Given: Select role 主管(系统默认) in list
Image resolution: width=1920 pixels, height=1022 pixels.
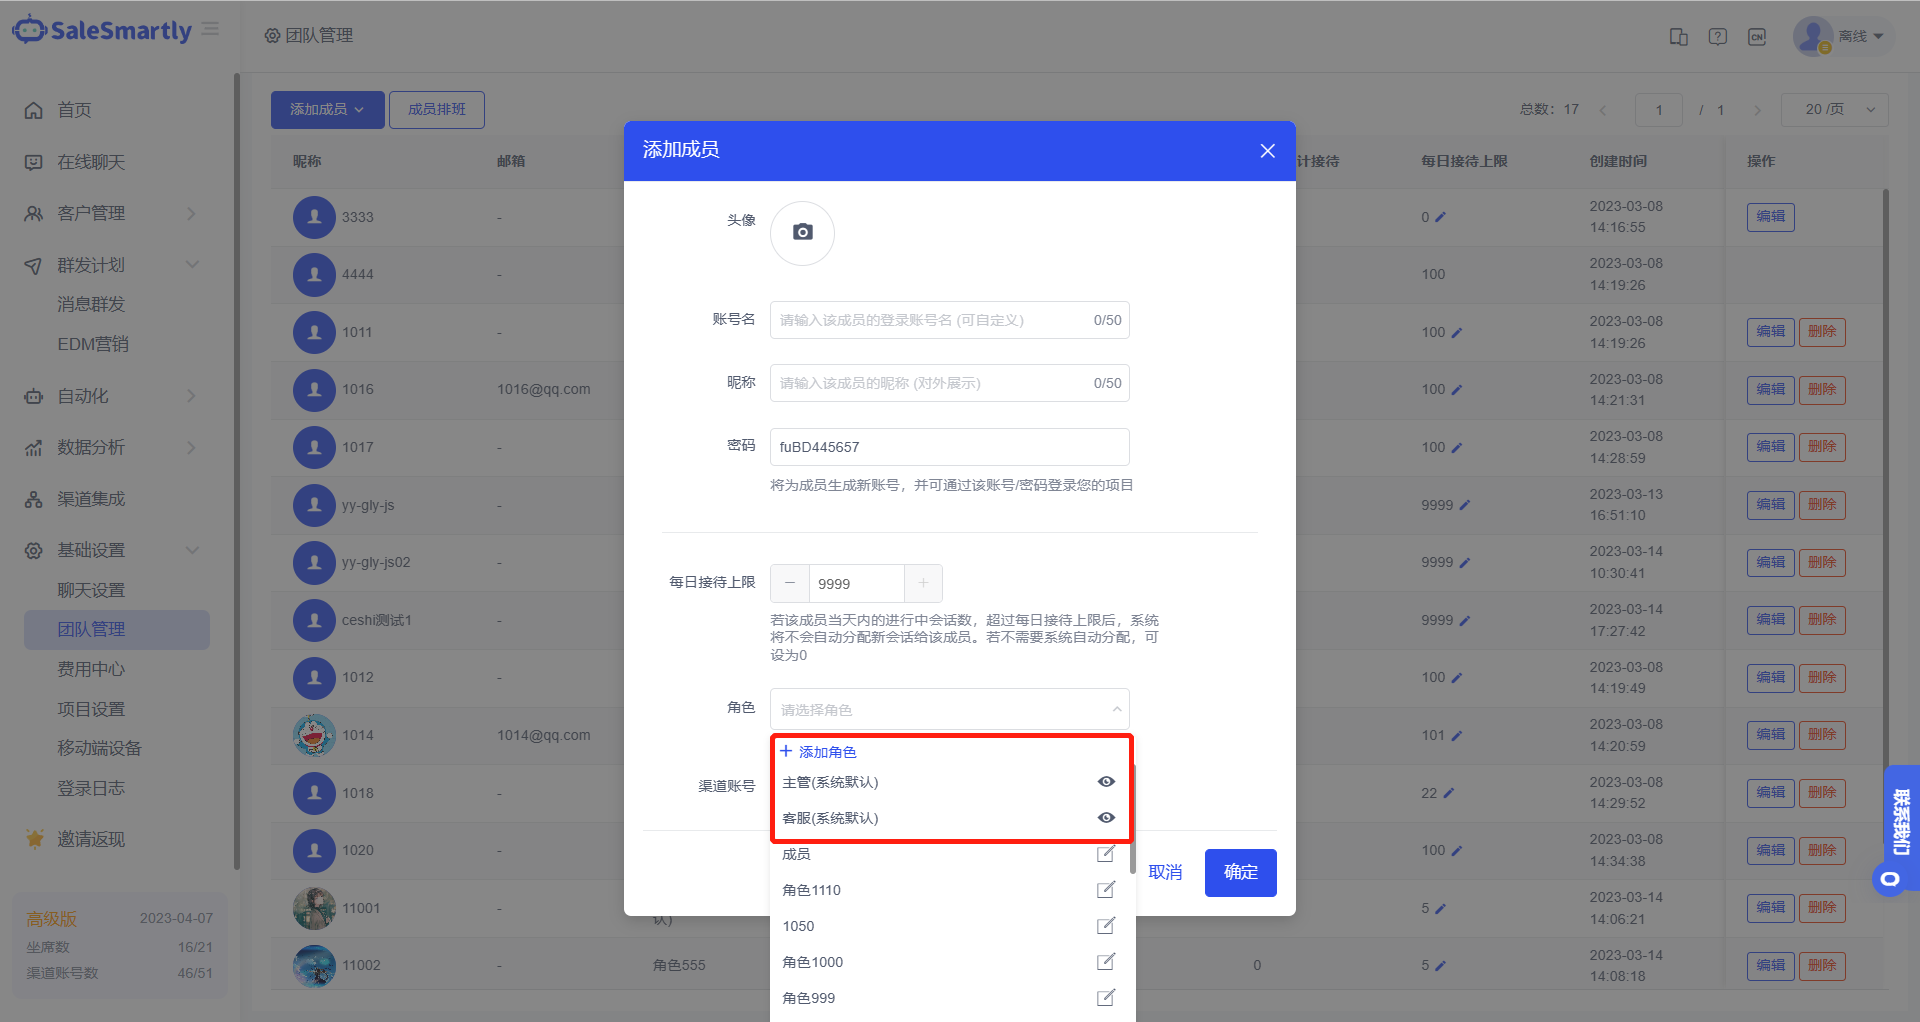Looking at the screenshot, I should [949, 782].
